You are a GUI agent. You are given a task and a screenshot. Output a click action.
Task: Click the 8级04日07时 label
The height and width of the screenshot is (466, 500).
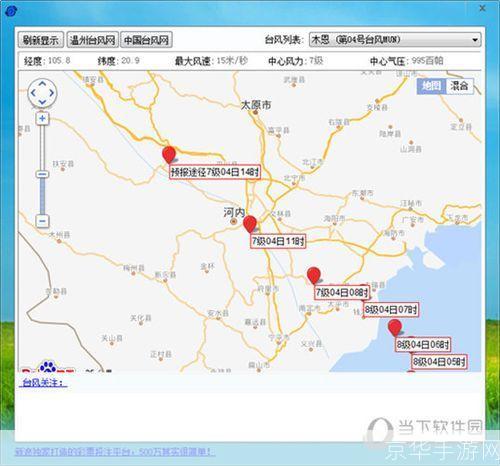(391, 310)
